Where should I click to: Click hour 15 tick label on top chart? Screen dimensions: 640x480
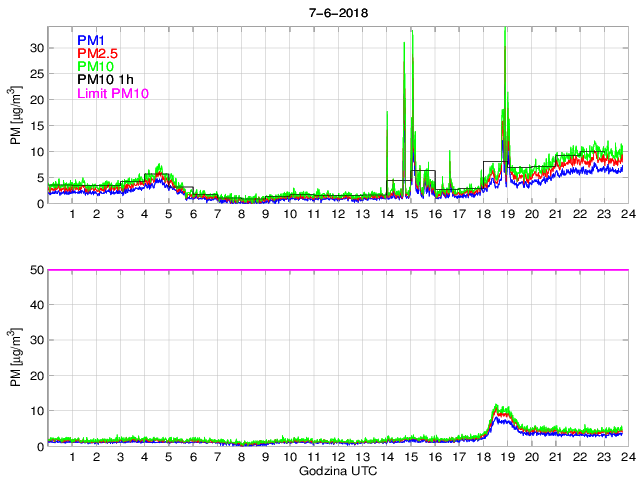point(411,214)
